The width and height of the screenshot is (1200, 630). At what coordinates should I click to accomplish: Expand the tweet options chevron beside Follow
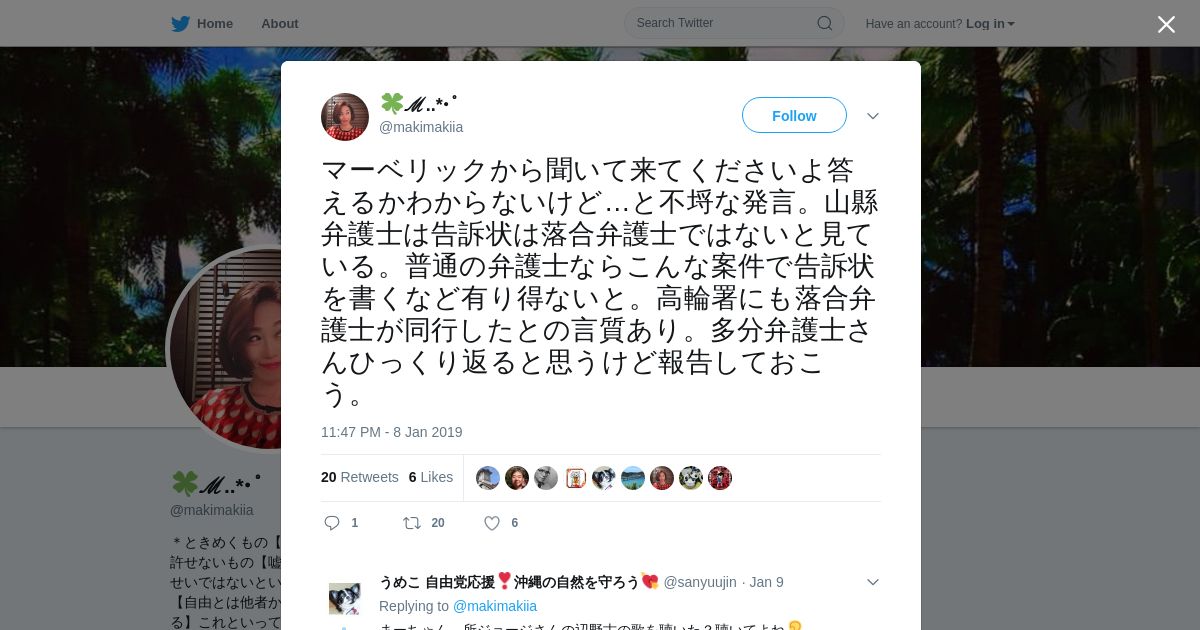[873, 116]
